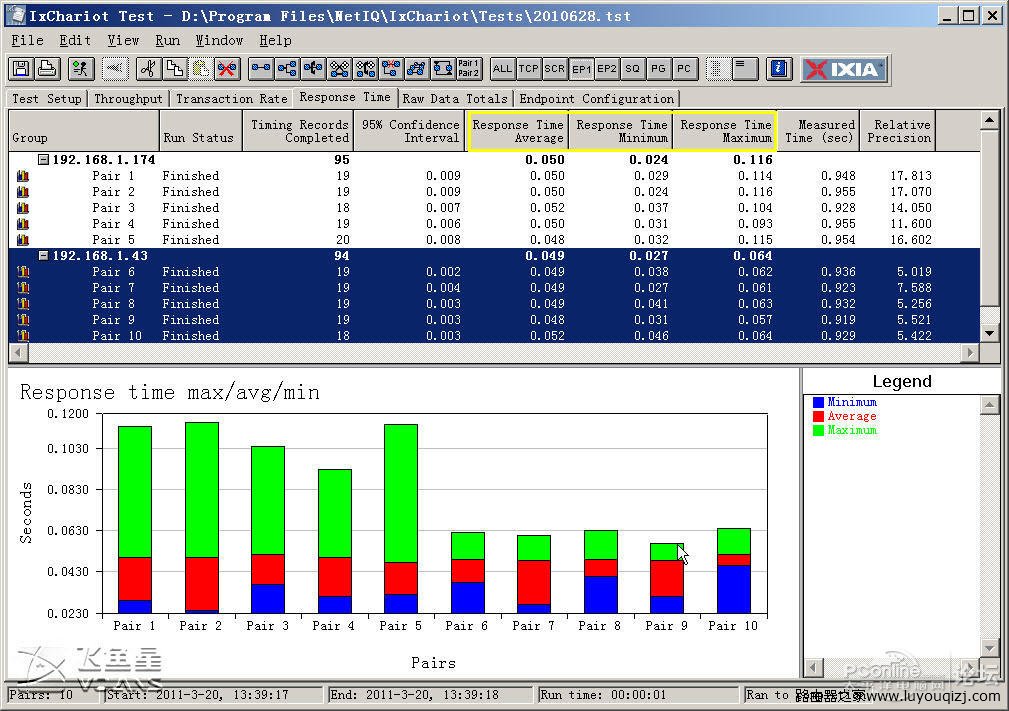Toggle the EP1 grouping button

click(x=581, y=69)
